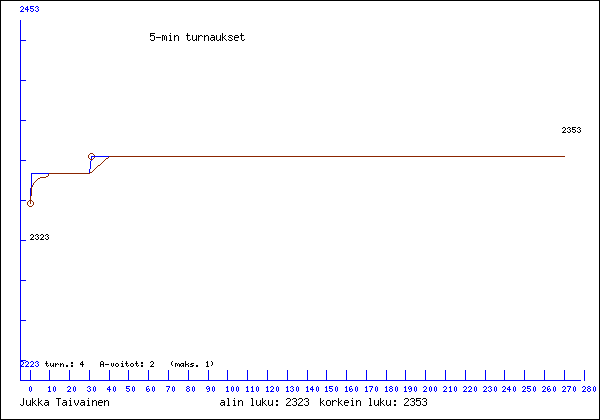Click the 'korkein luku: 2353' text
600x420 pixels.
372,402
